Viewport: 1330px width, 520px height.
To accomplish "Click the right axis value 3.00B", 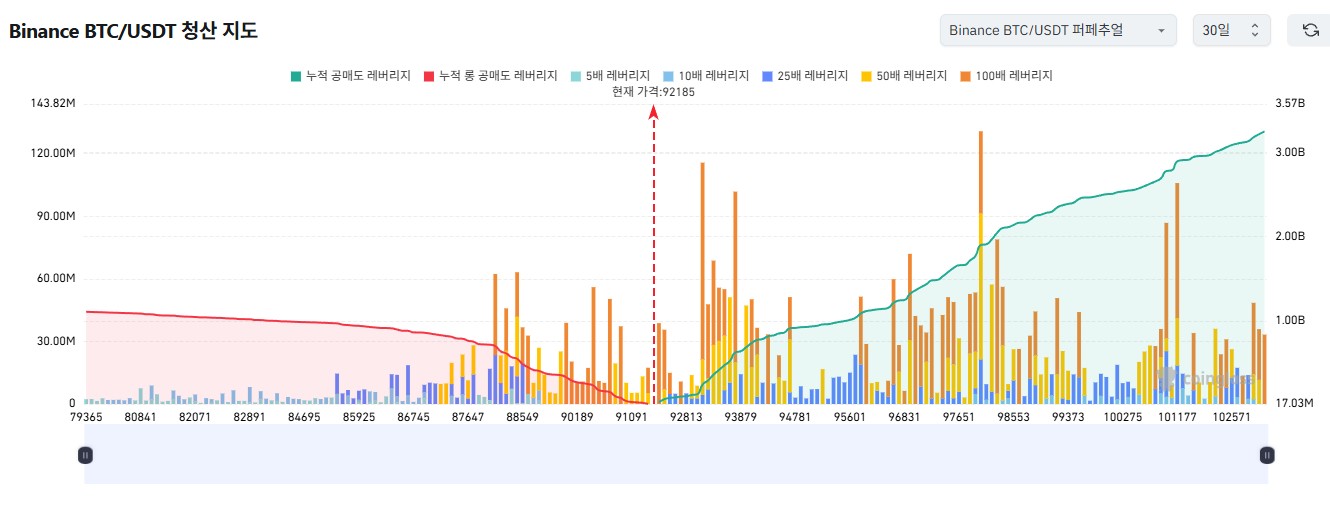I will (x=1291, y=152).
